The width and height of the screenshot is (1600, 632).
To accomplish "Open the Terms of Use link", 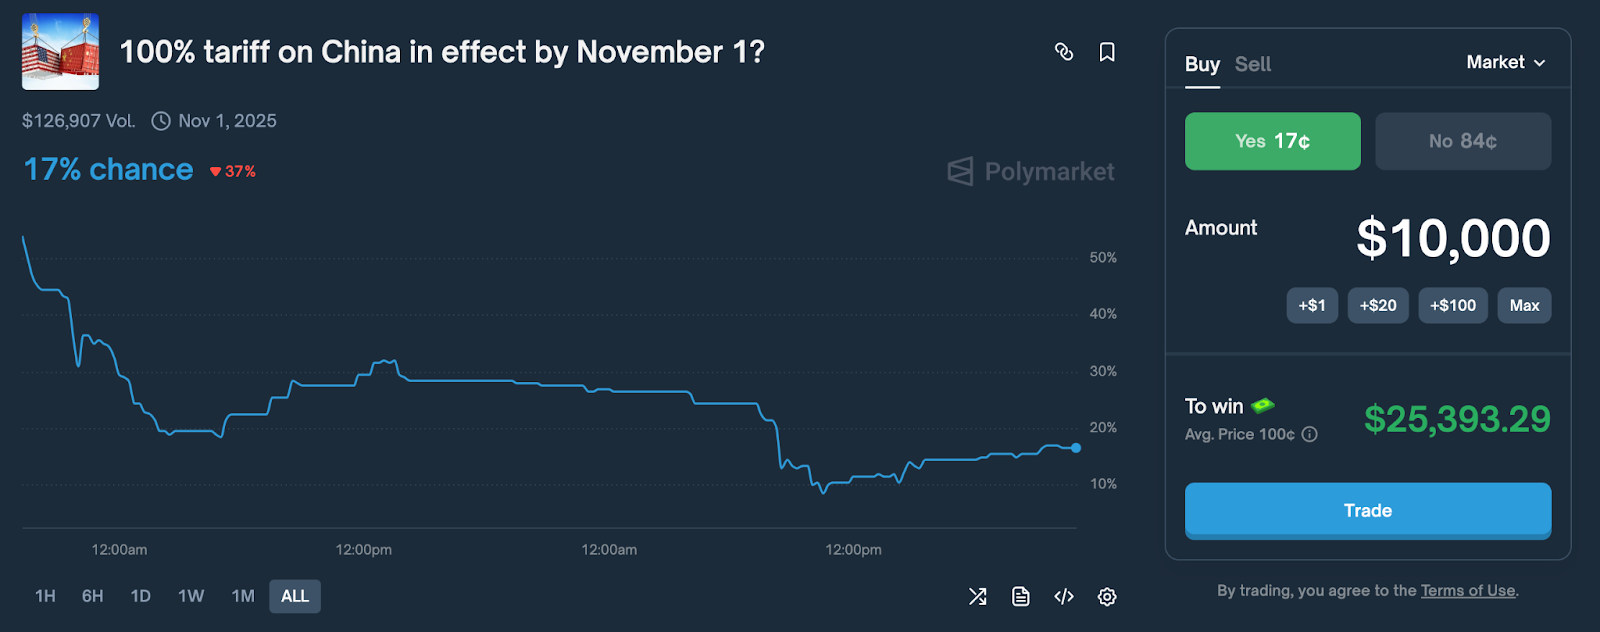I will point(1468,591).
